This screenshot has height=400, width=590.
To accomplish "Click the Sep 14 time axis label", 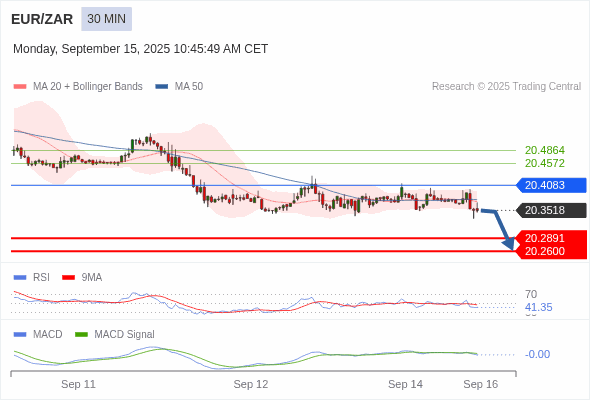I will coord(405,384).
